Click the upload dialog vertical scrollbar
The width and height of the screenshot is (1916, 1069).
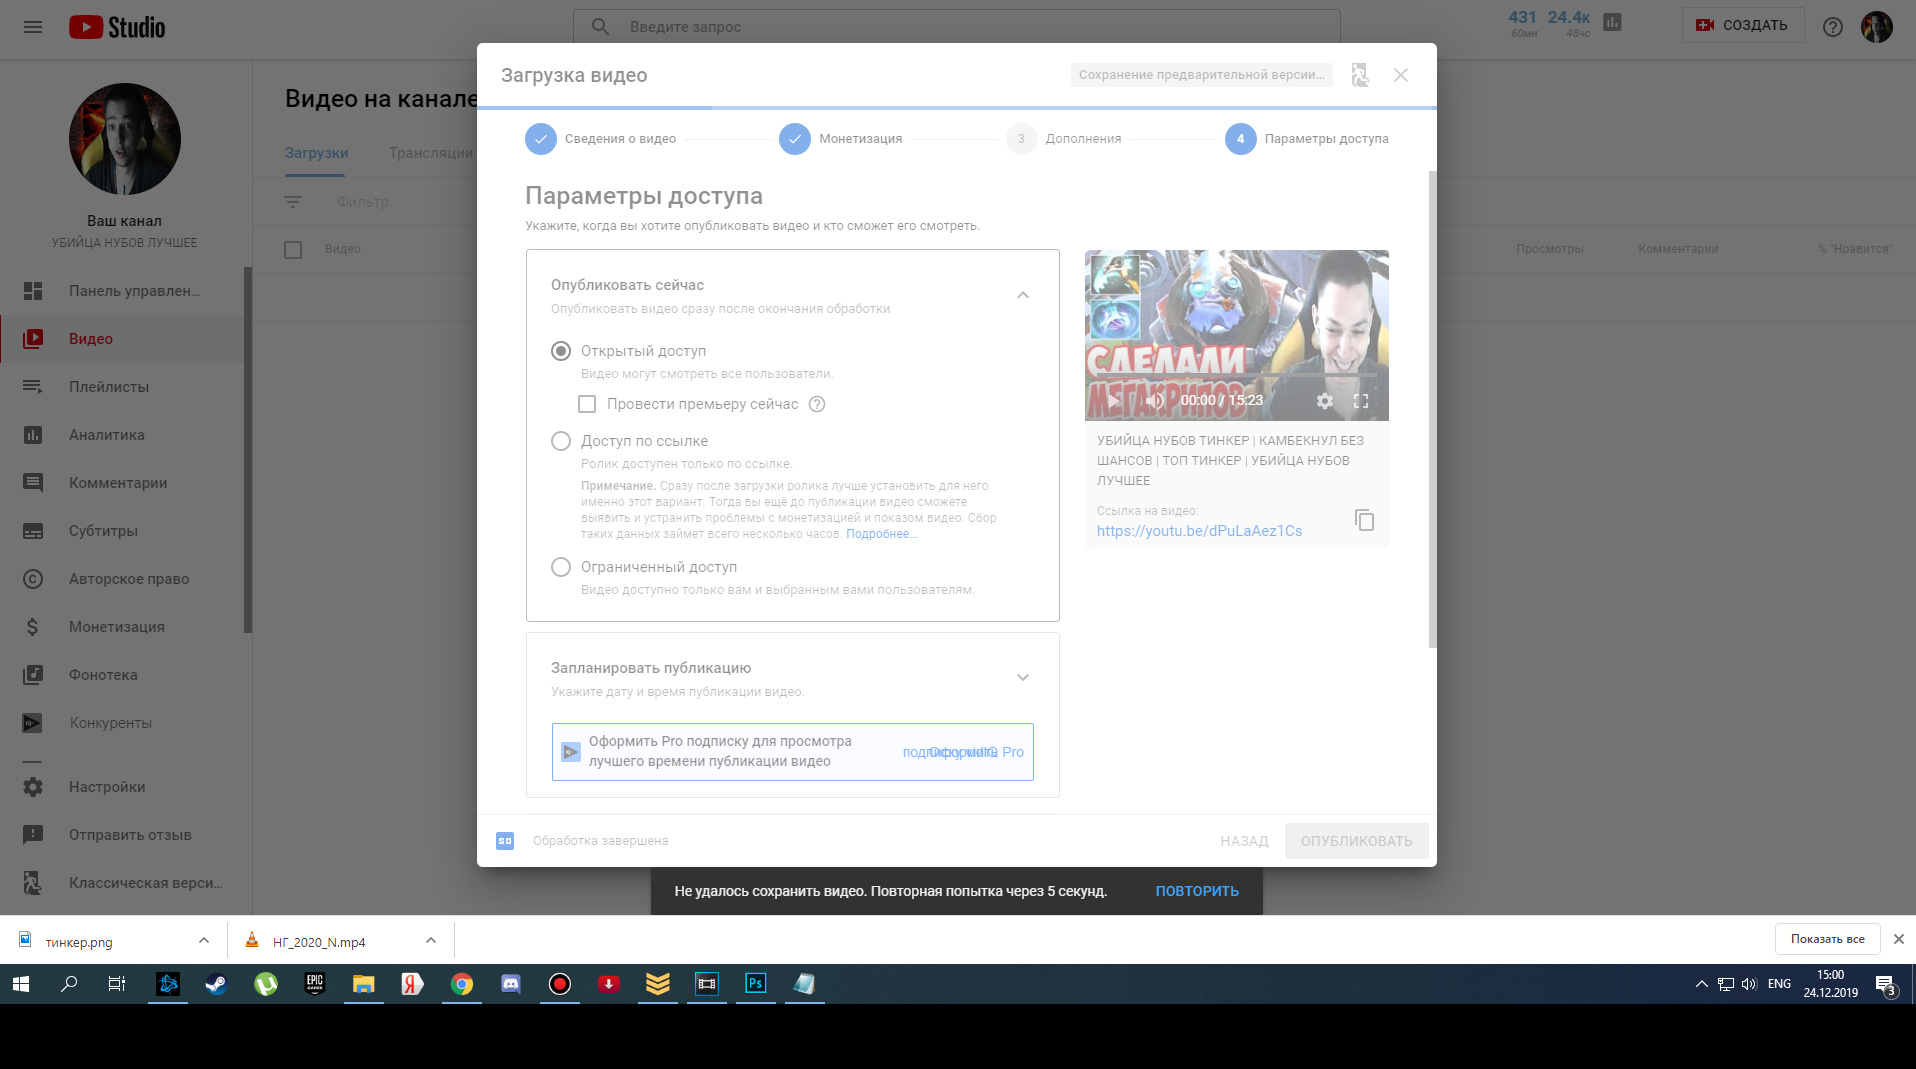[x=1432, y=410]
